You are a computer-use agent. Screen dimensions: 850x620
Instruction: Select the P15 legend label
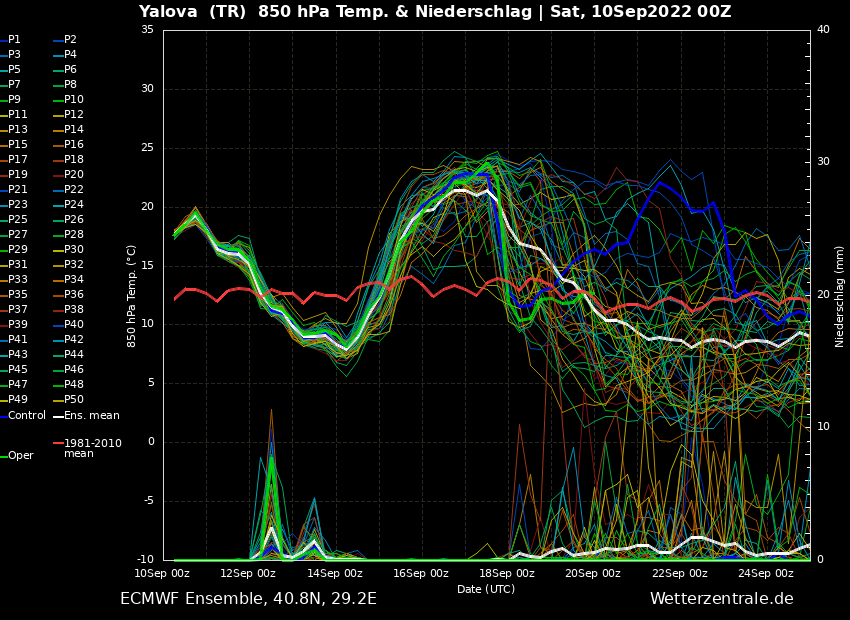17,144
